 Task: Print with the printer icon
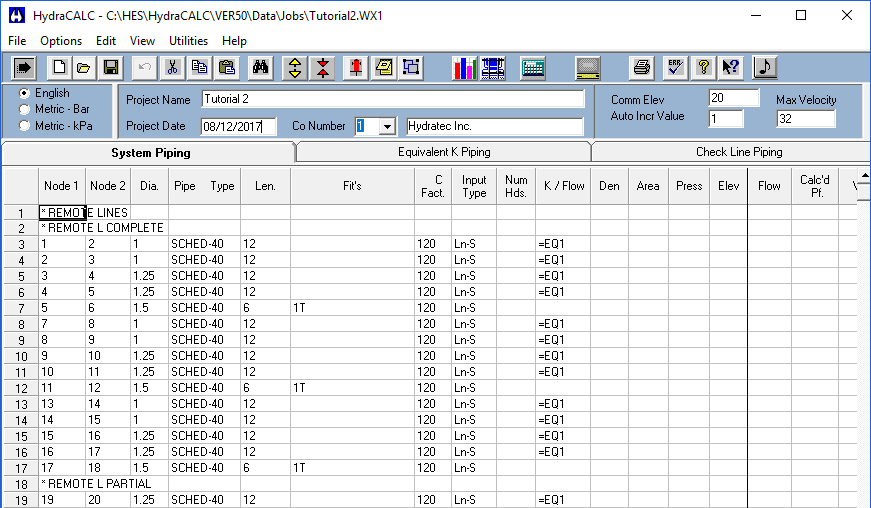[x=642, y=68]
